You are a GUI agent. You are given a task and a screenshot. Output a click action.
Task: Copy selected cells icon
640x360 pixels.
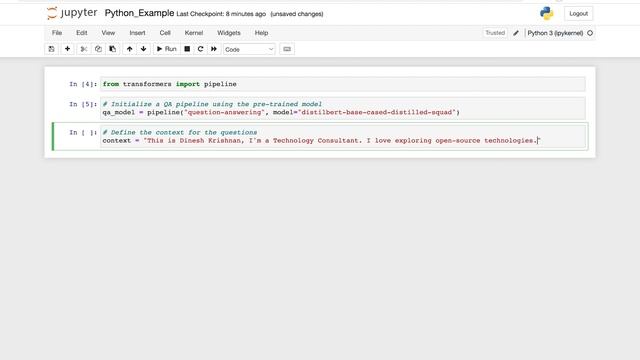coord(98,49)
